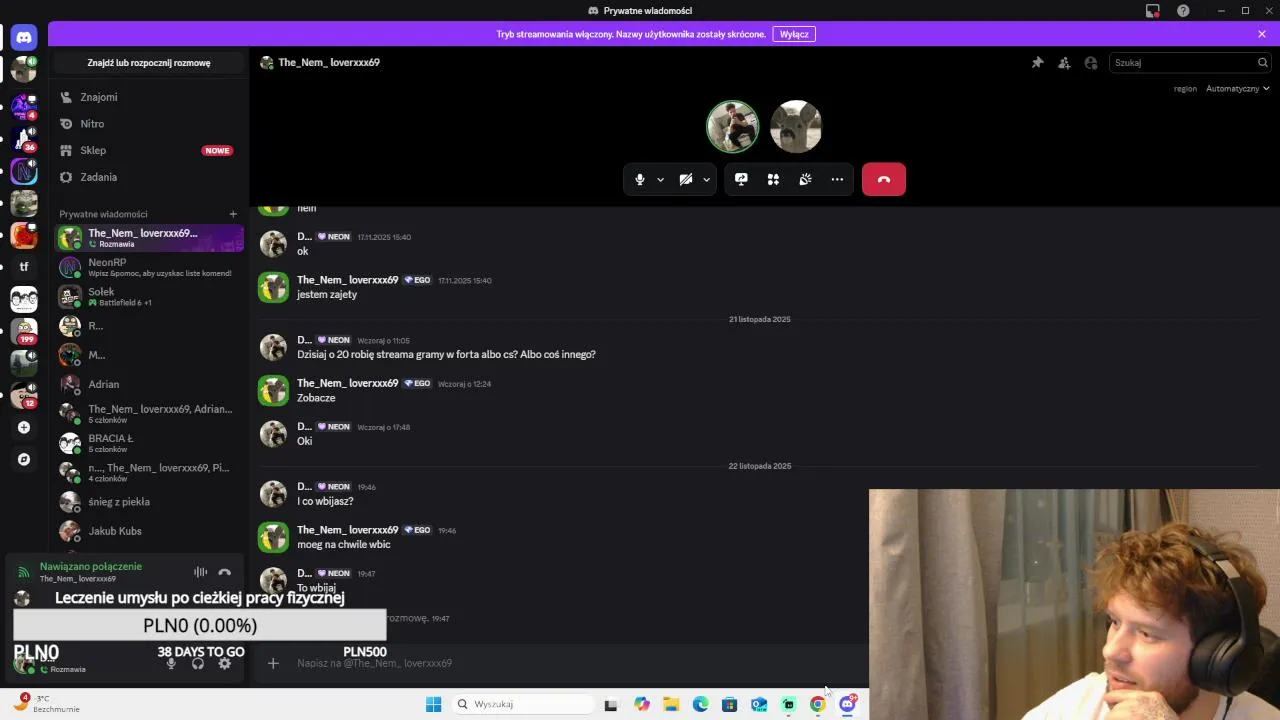The height and width of the screenshot is (720, 1280).
Task: Click the EGO tag on the 'Zobacze' message
Action: coord(417,384)
